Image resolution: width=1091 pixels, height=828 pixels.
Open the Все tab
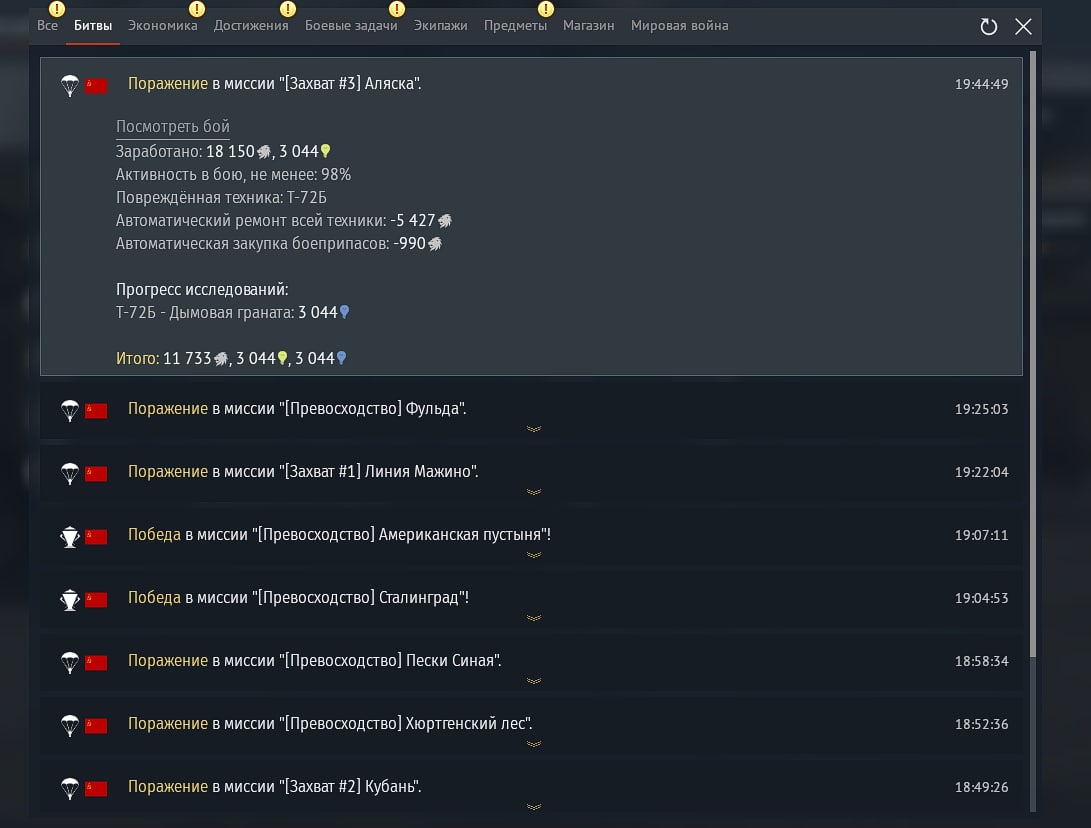click(x=47, y=26)
